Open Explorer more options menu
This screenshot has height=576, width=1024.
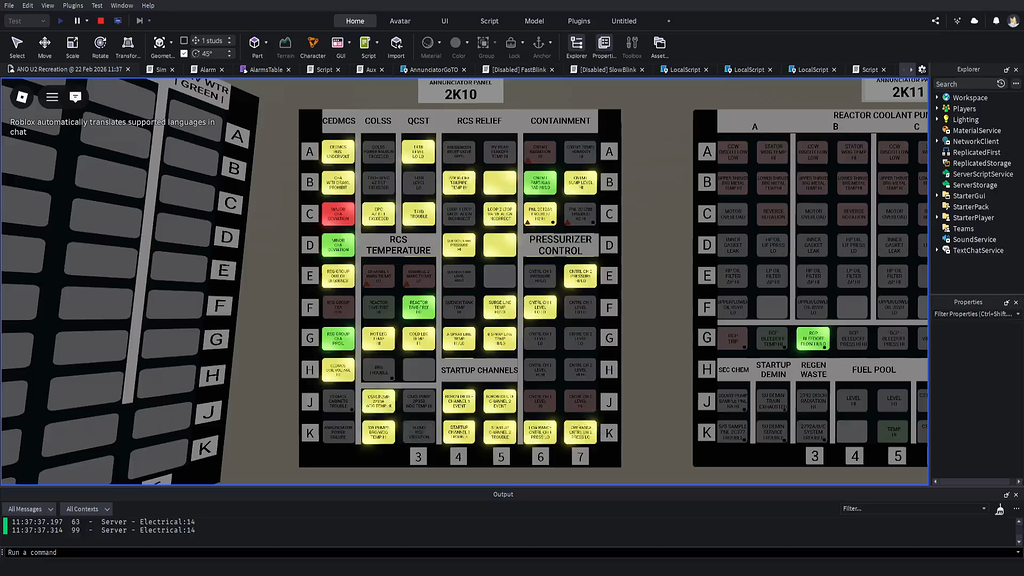(1016, 84)
